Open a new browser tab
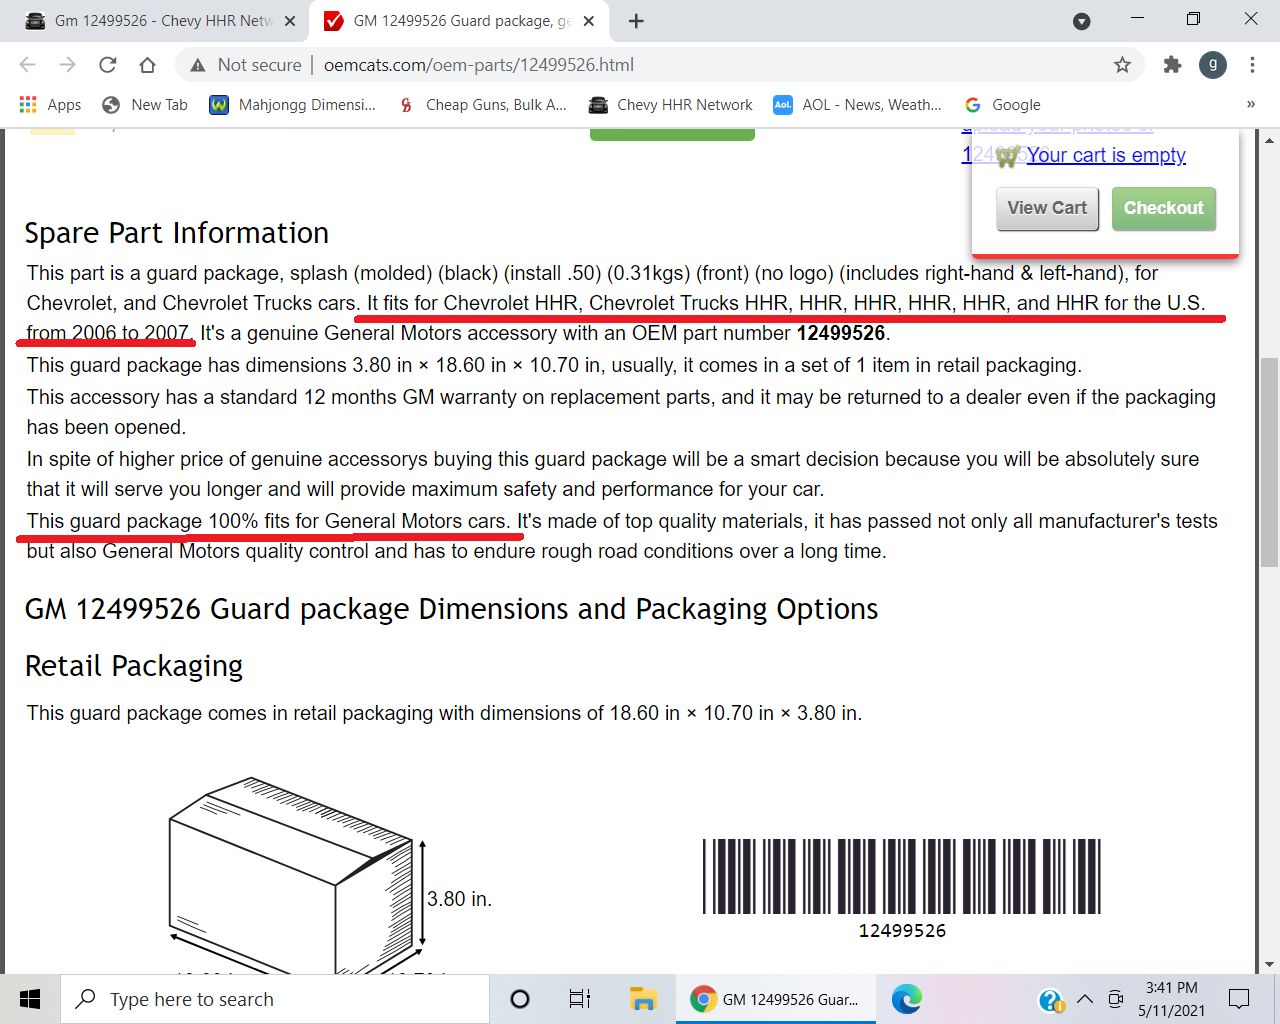Image resolution: width=1280 pixels, height=1024 pixels. coord(636,21)
